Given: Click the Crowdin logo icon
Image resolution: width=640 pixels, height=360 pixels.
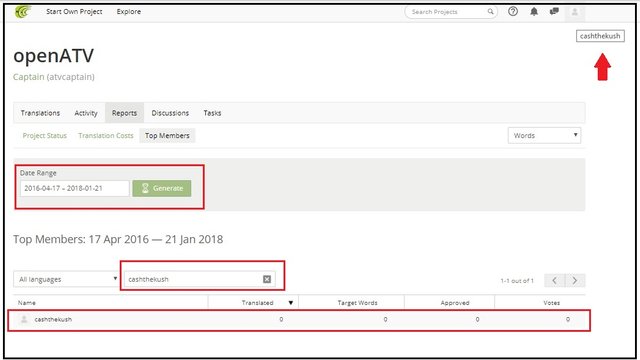Looking at the screenshot, I should pos(22,12).
